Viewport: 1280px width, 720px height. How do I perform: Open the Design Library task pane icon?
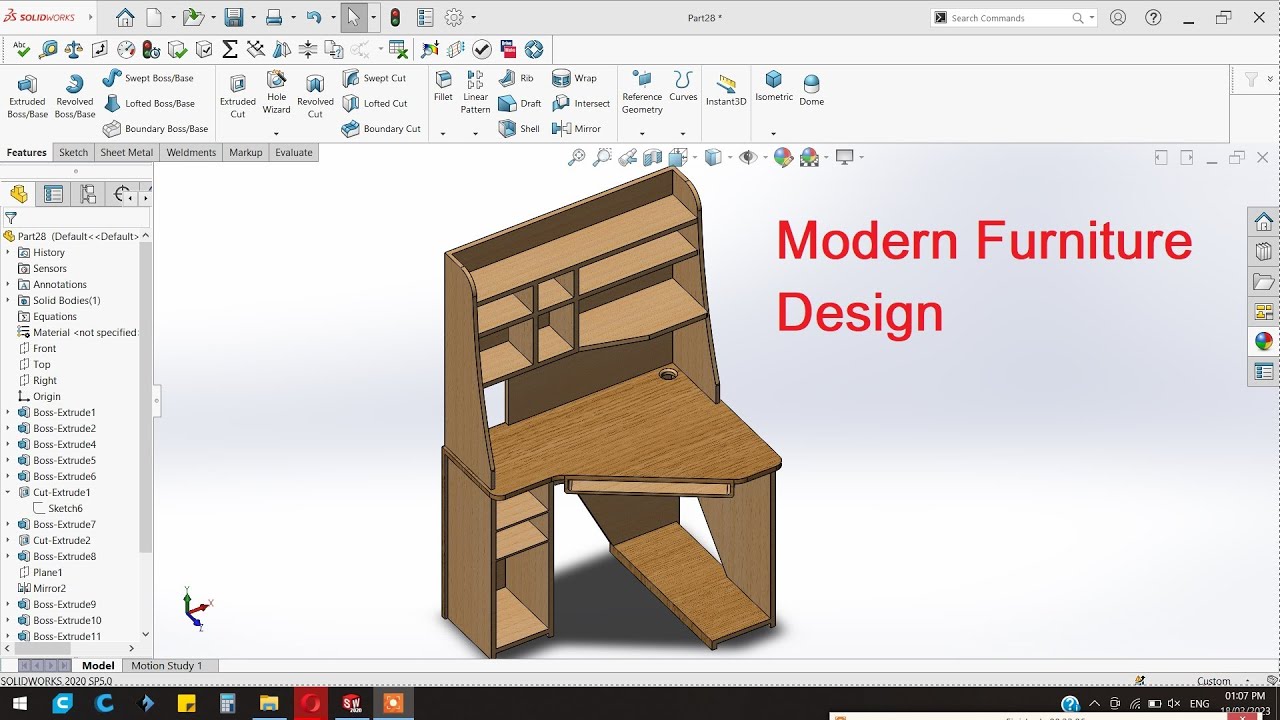click(x=1264, y=252)
